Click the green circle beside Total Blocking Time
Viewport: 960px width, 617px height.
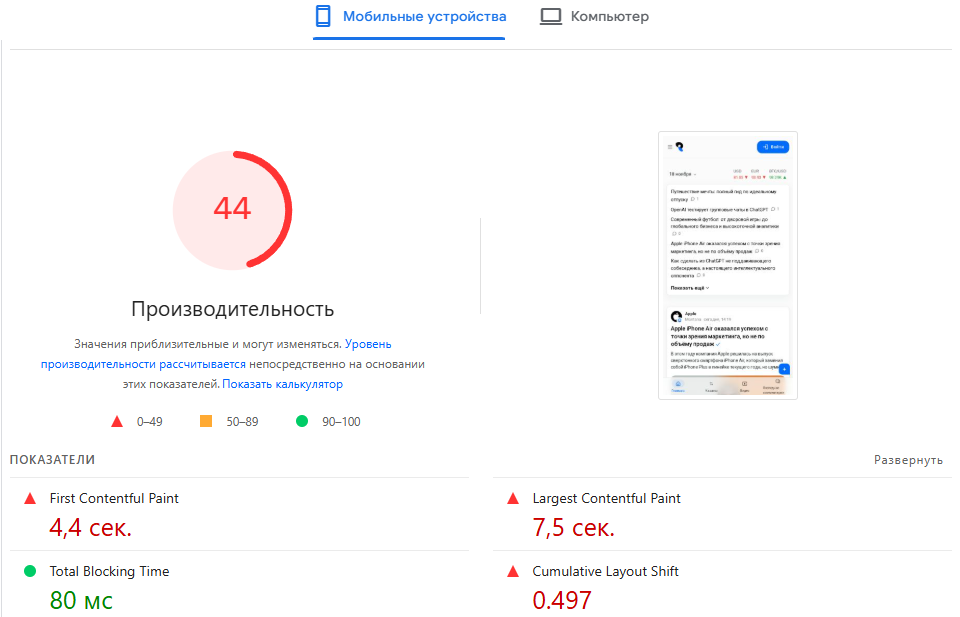pyautogui.click(x=30, y=571)
